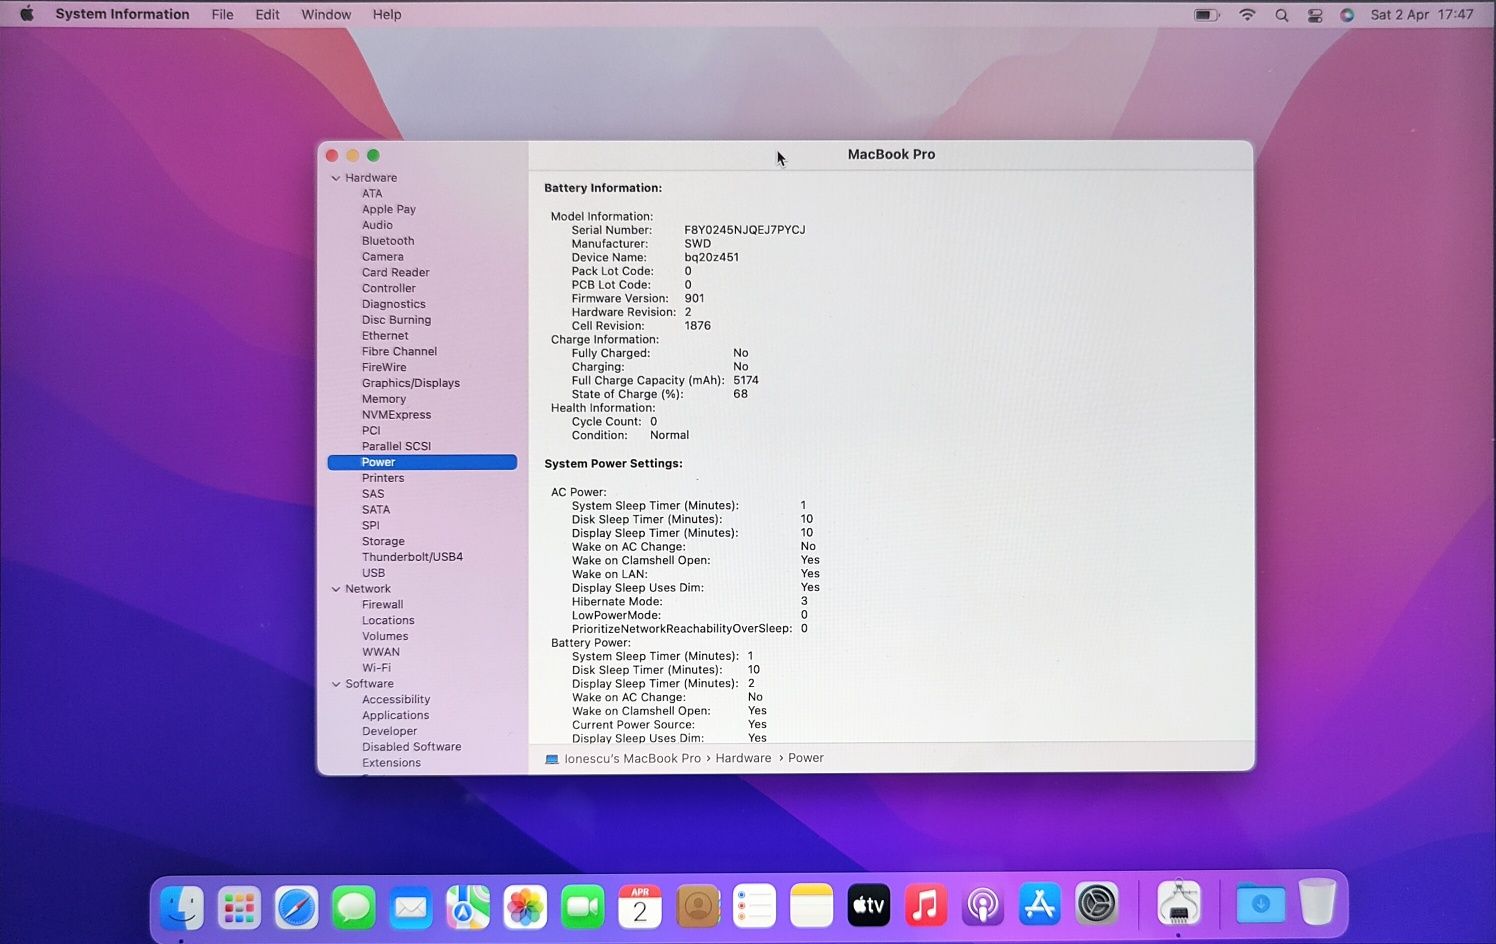Select Wi-Fi under Network
This screenshot has height=944, width=1496.
pos(376,668)
